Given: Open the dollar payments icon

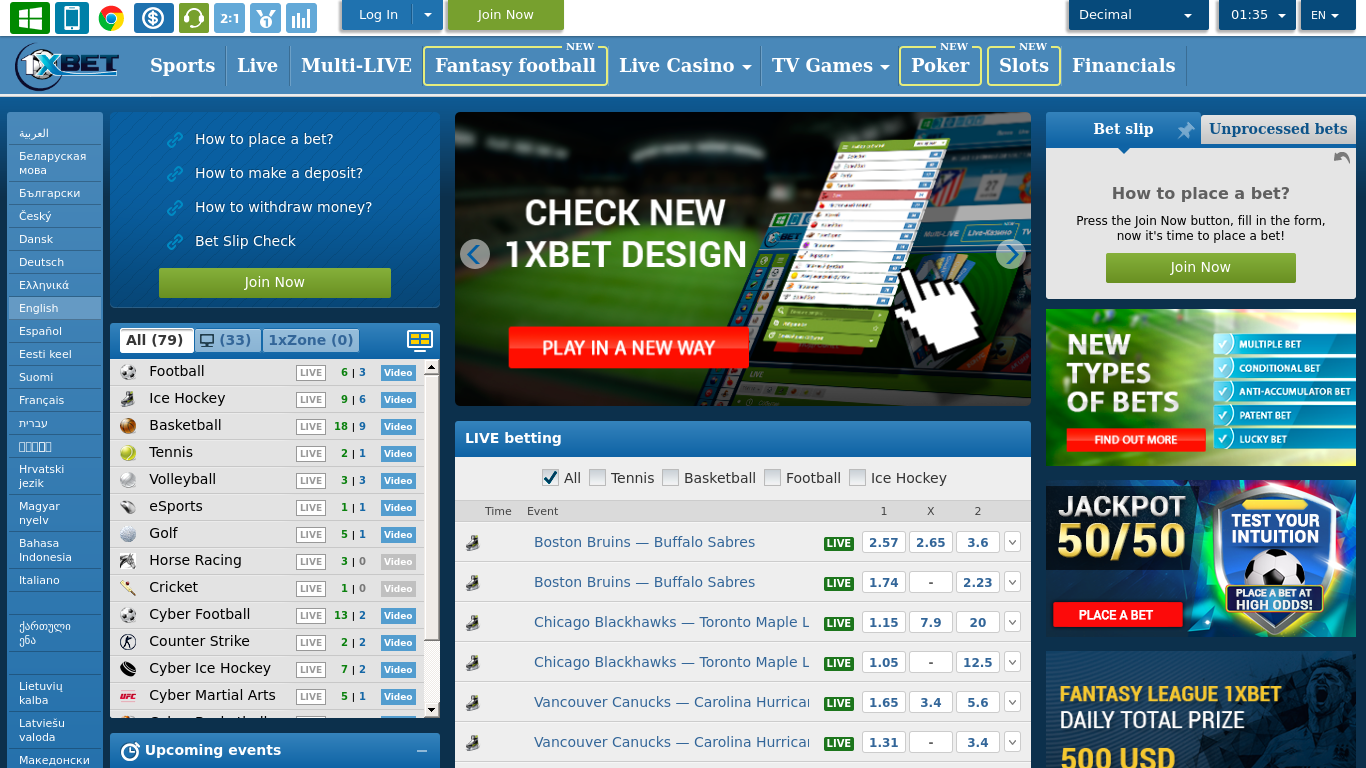Looking at the screenshot, I should [x=152, y=17].
